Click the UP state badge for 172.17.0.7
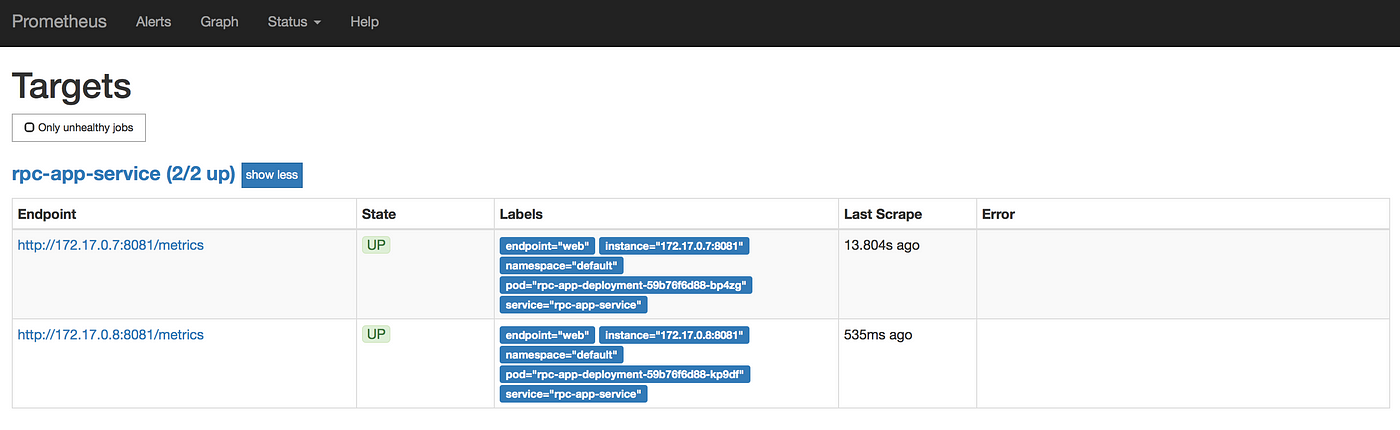This screenshot has height=430, width=1400. click(x=376, y=245)
